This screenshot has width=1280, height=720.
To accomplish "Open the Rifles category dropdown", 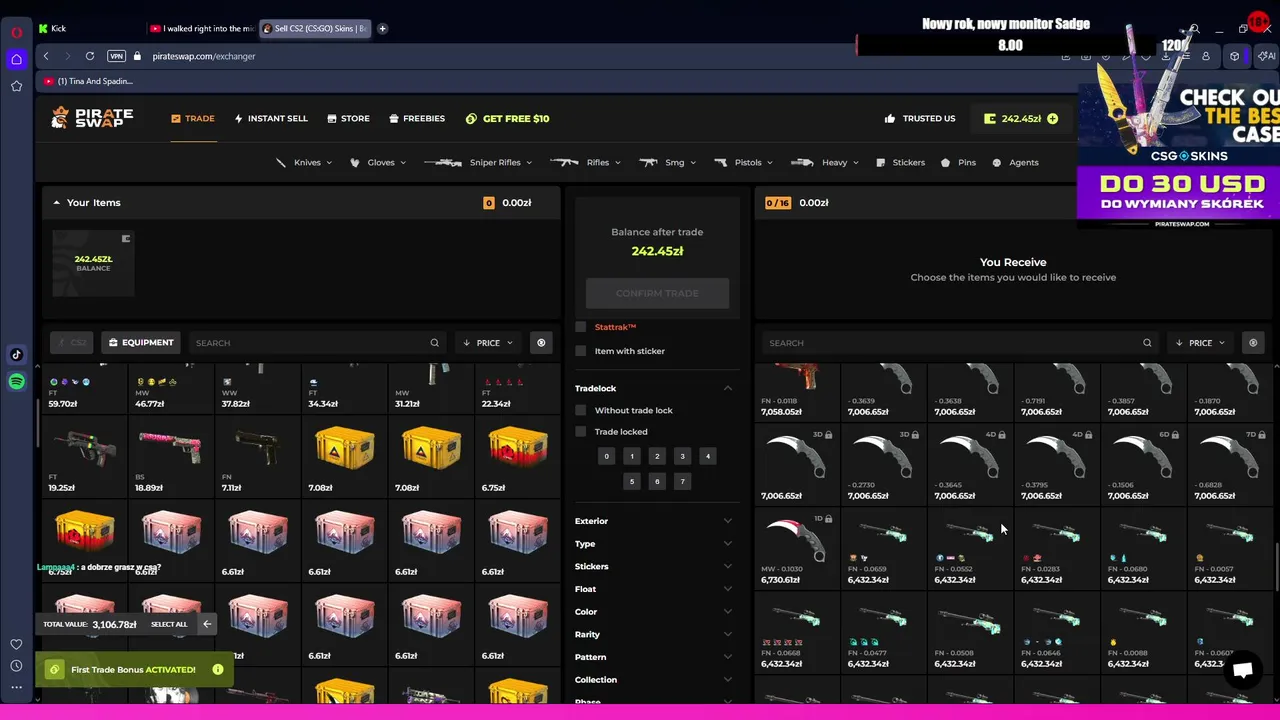I will (x=585, y=162).
